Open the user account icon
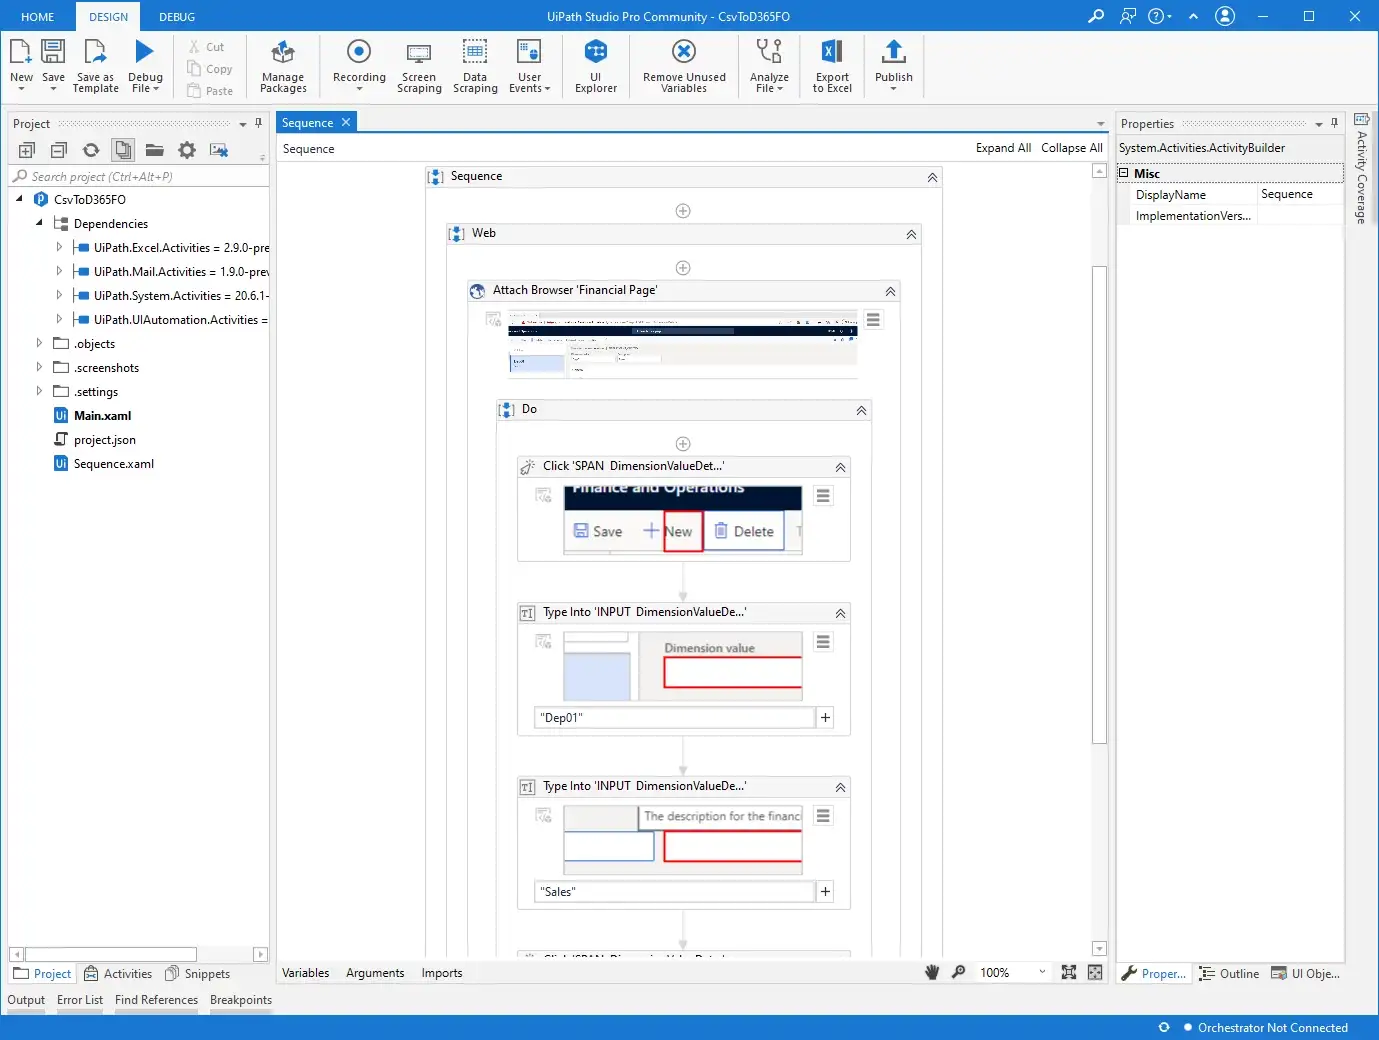1379x1040 pixels. pos(1225,16)
